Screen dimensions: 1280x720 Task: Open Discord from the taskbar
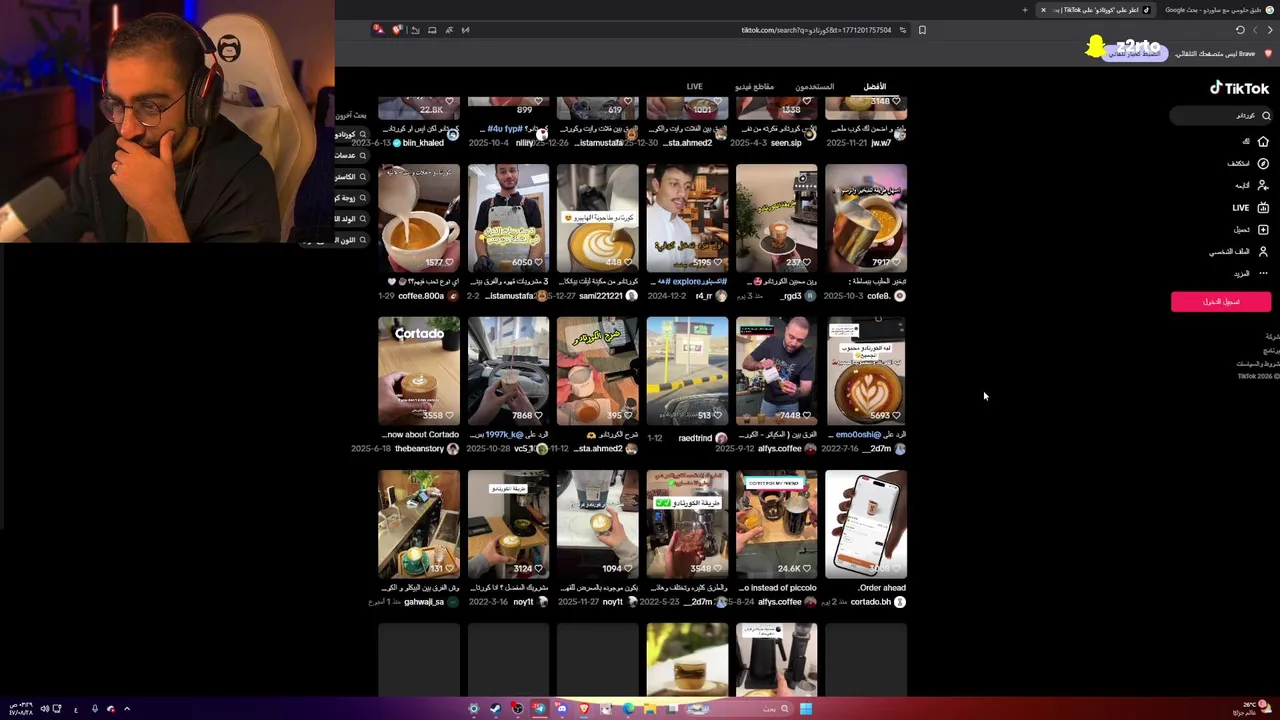[x=562, y=709]
